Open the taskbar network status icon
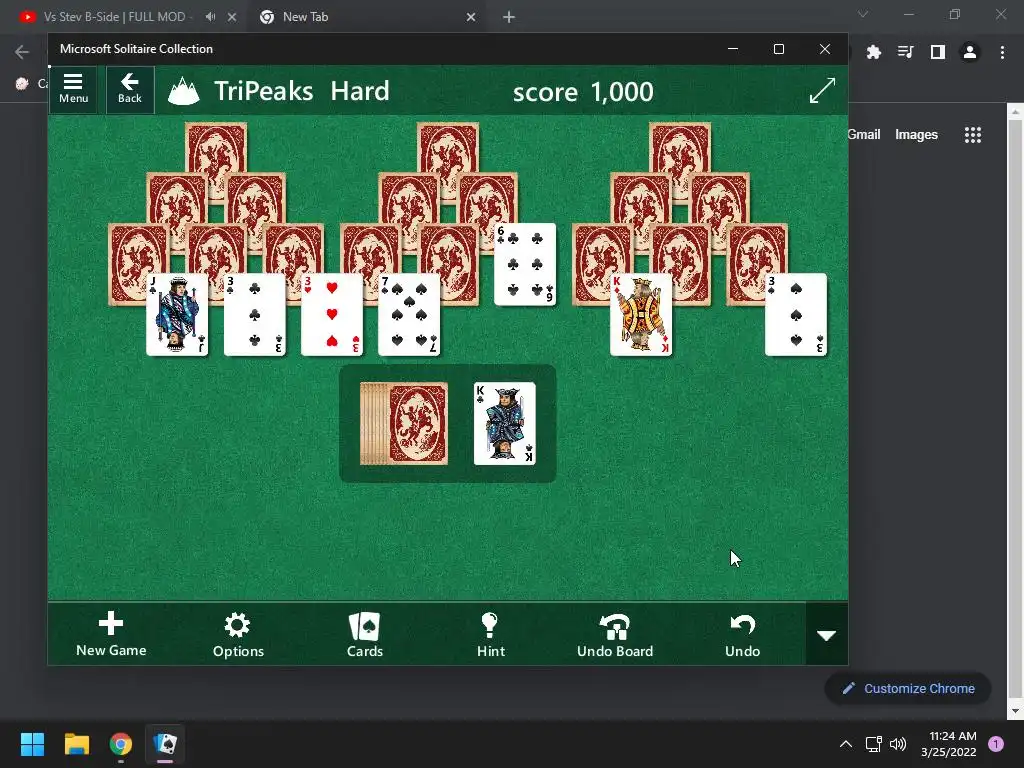This screenshot has height=768, width=1024. [873, 744]
